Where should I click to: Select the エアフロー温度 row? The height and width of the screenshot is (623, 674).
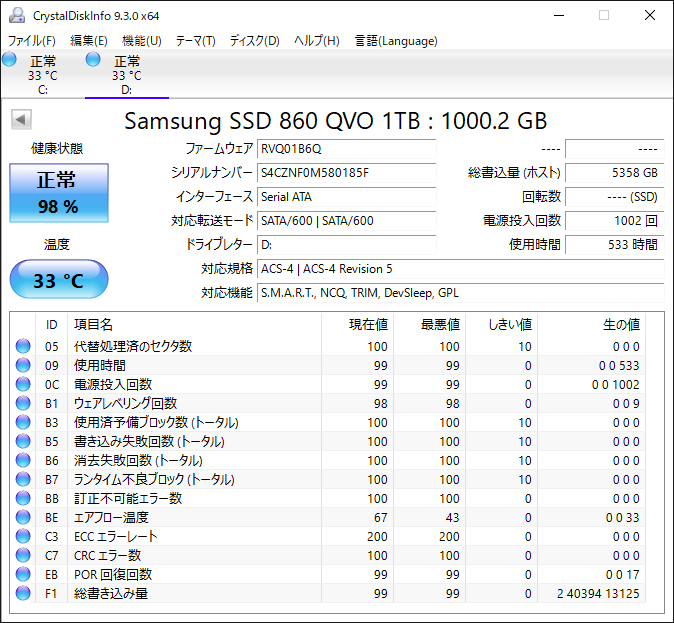[x=328, y=517]
